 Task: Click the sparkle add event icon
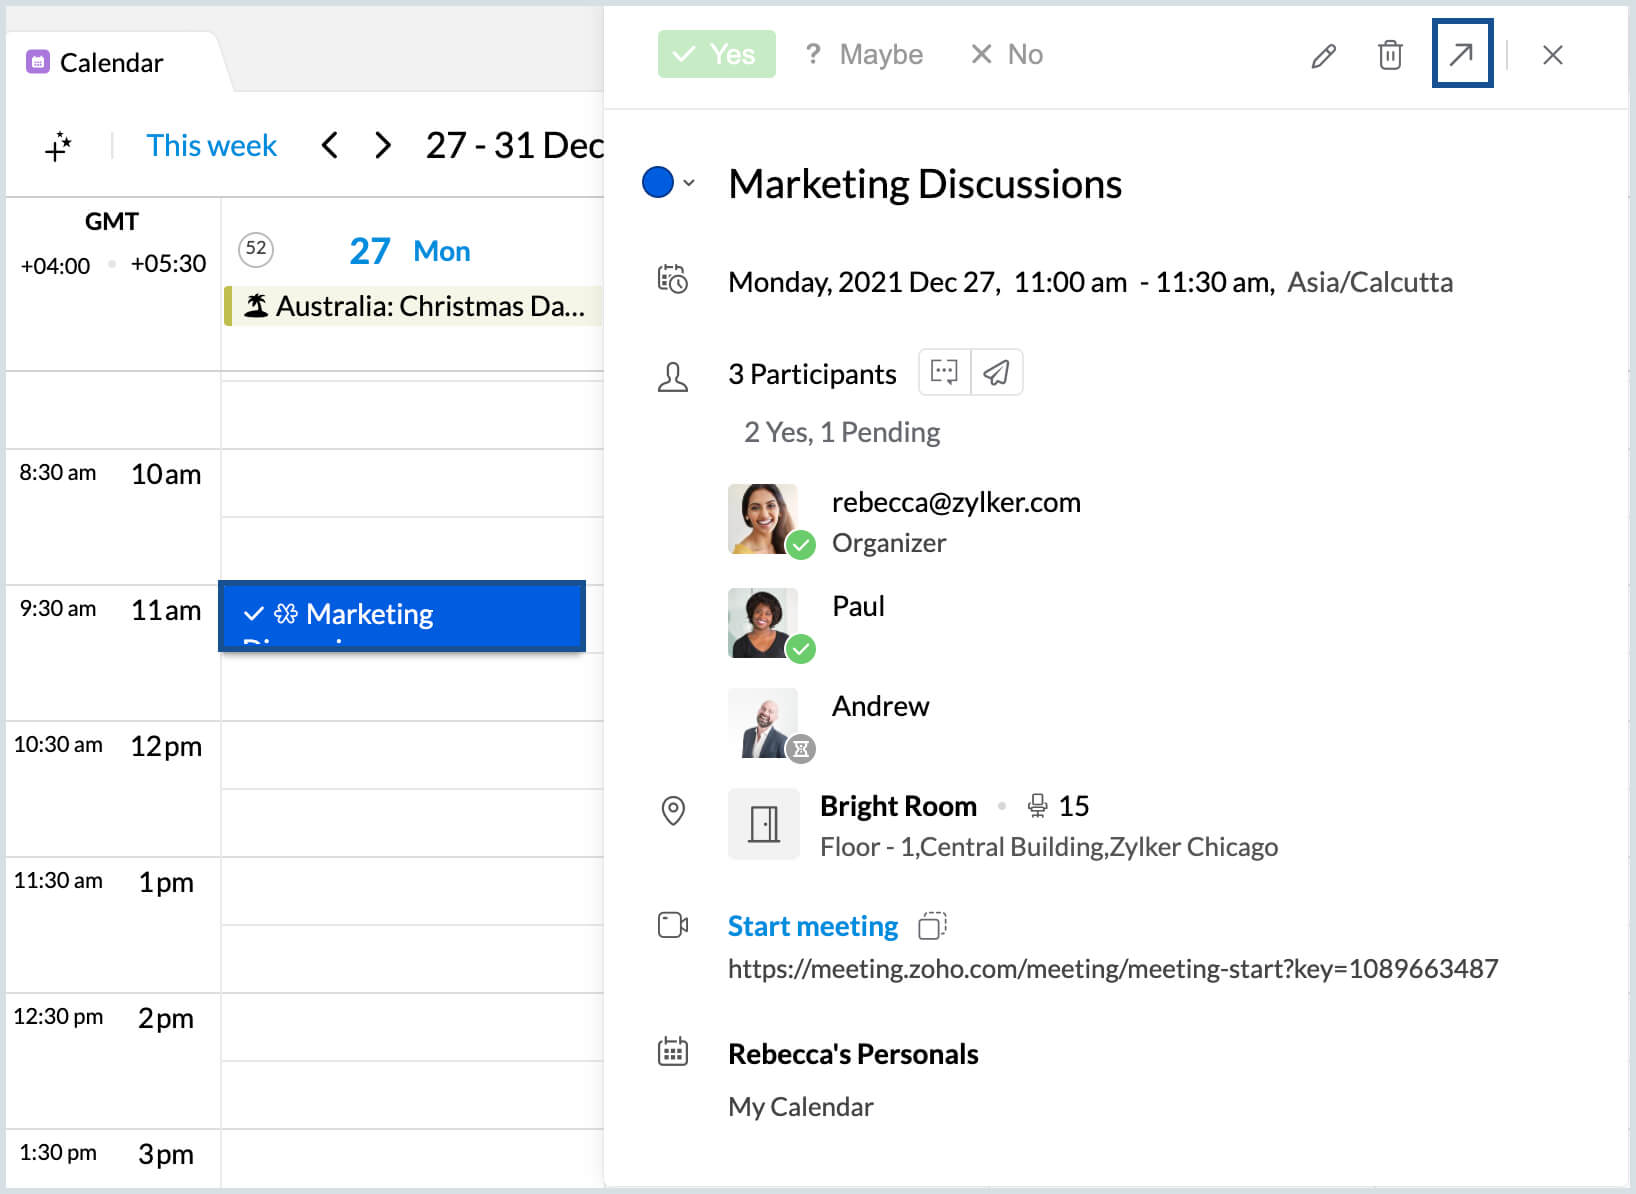click(58, 146)
